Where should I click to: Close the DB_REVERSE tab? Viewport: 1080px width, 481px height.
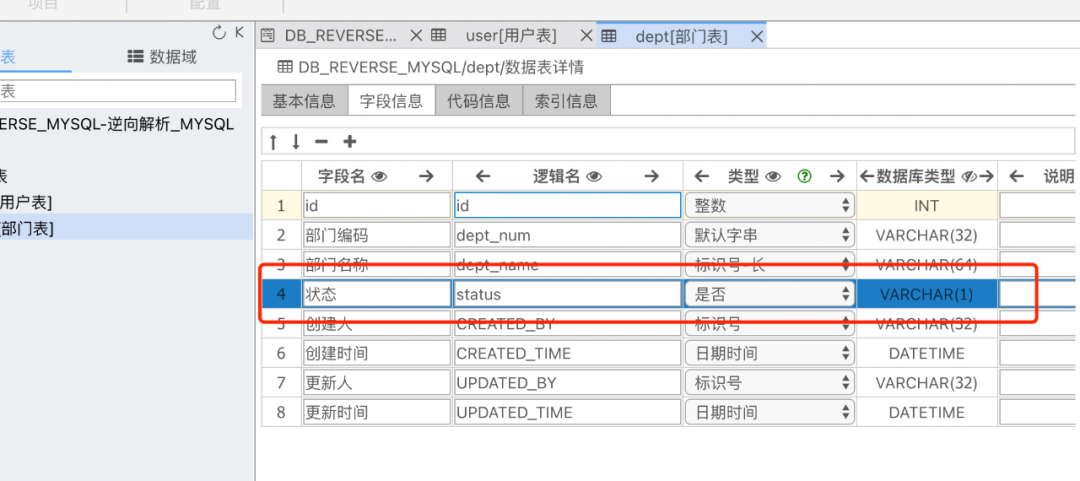pos(416,36)
